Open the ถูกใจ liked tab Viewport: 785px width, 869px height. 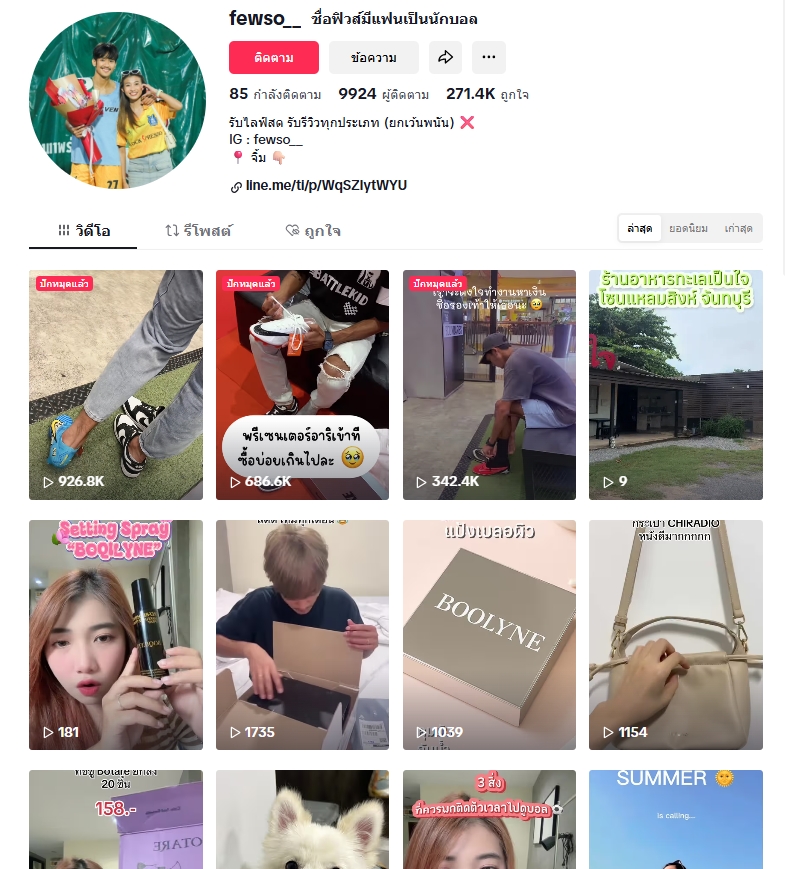point(313,231)
